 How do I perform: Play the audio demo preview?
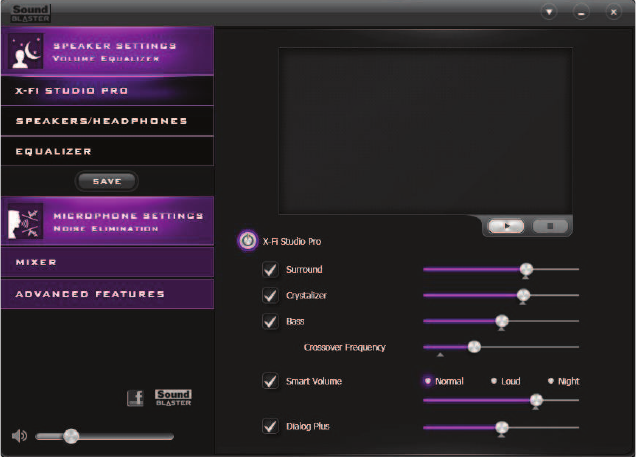(x=506, y=226)
